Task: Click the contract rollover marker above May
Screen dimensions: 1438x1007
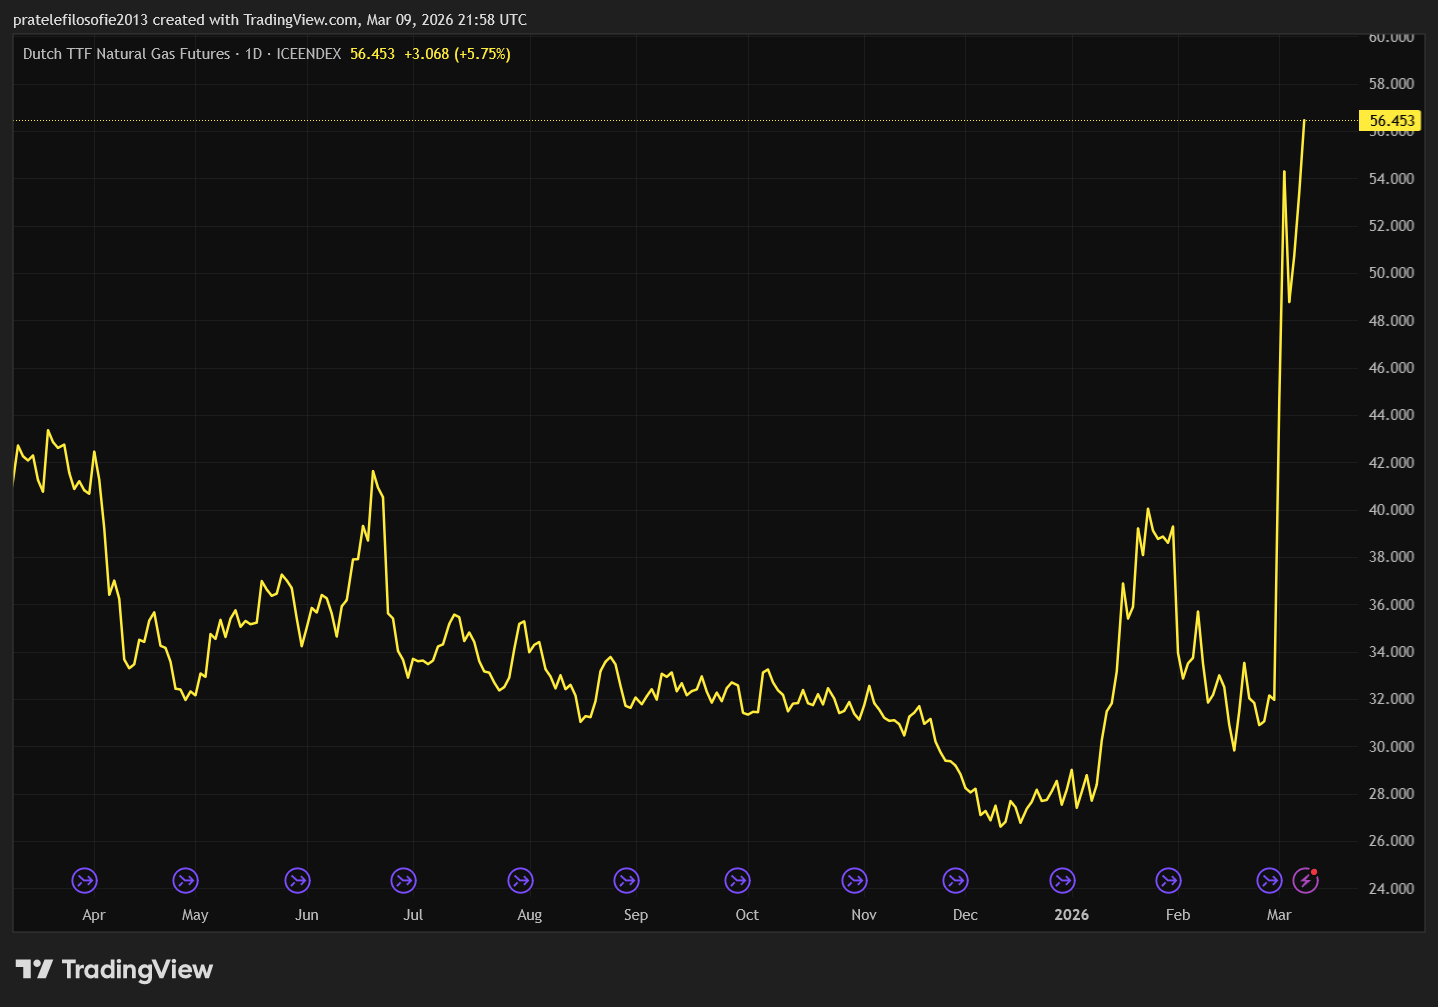Action: click(x=185, y=881)
